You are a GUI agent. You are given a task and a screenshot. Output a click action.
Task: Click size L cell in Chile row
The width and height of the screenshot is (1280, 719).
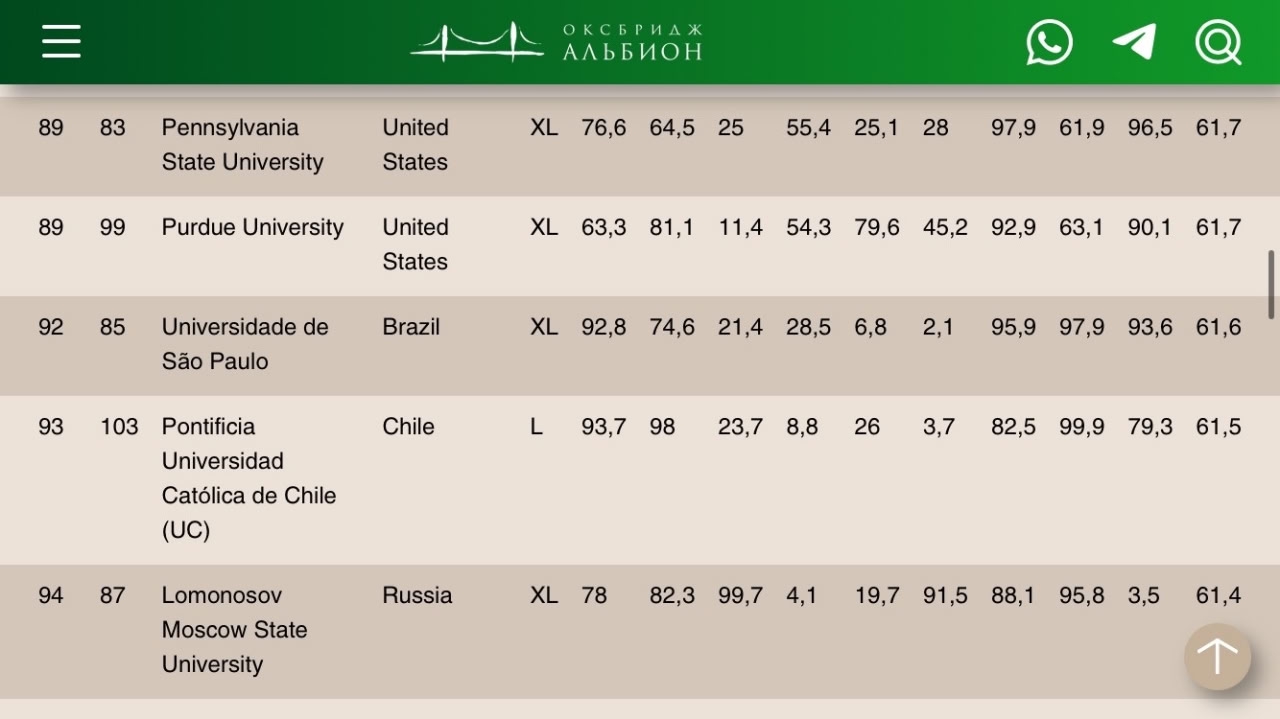[537, 427]
